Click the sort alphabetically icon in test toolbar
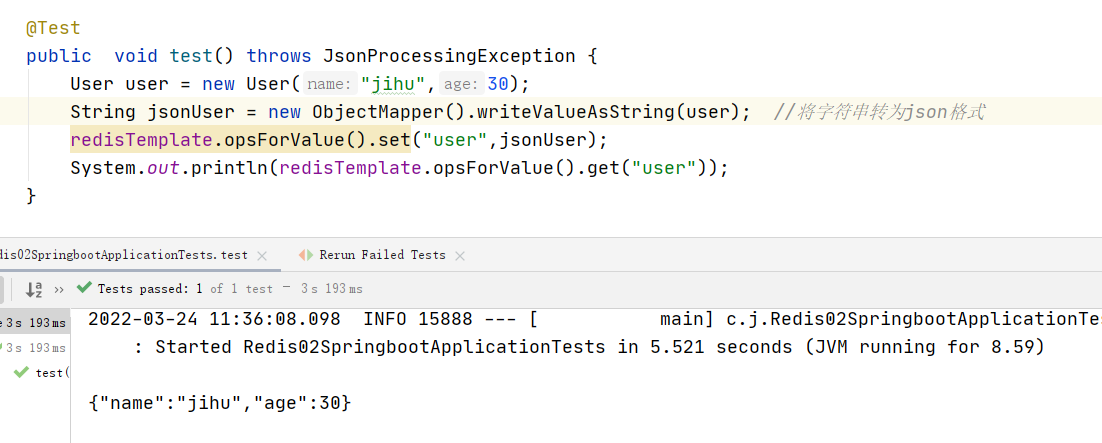1102x443 pixels. [x=34, y=289]
